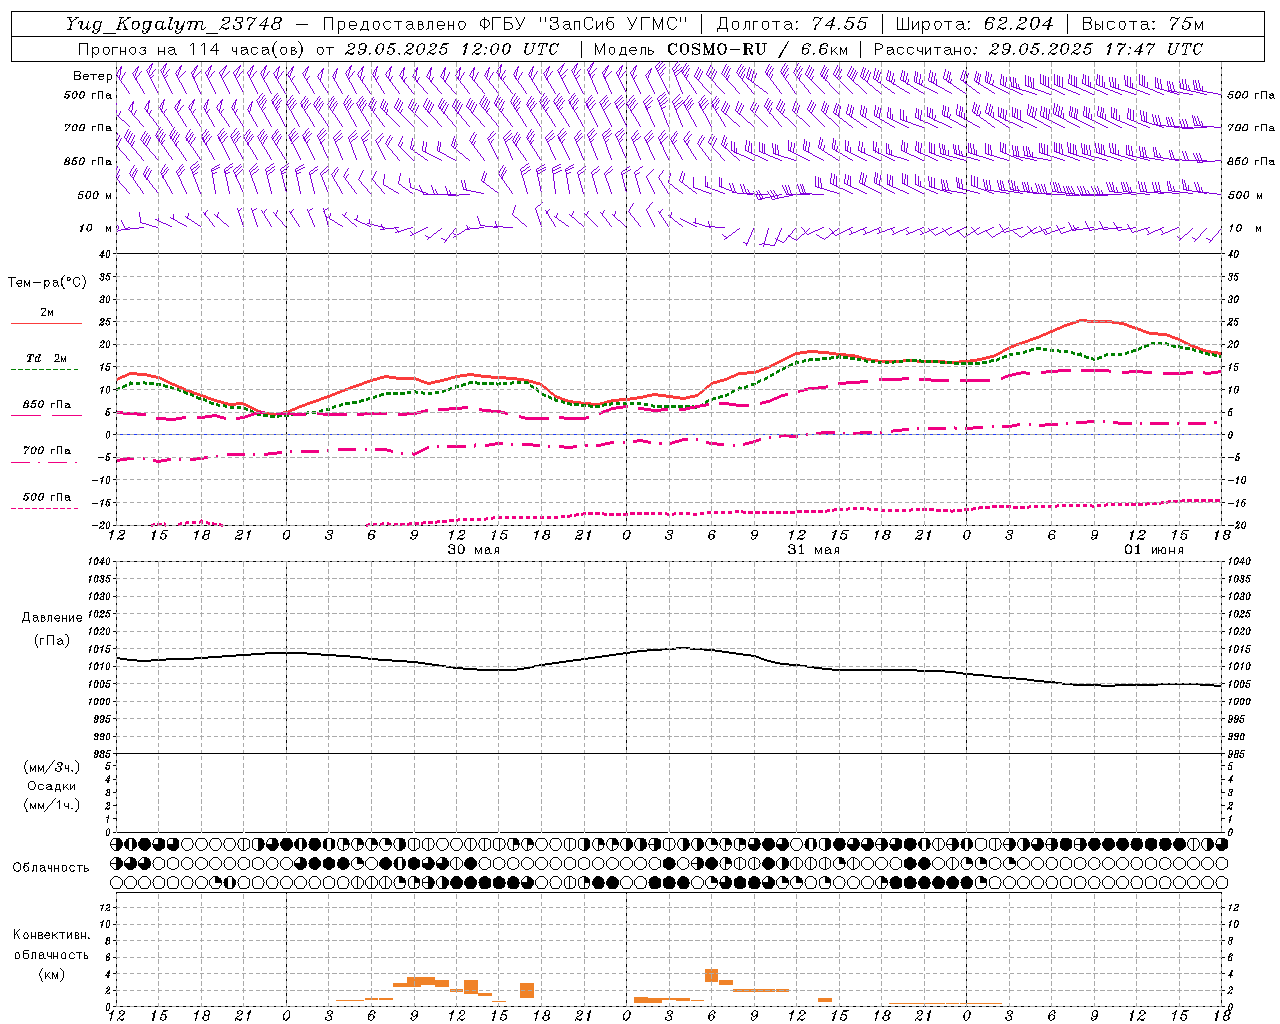Click the (мм/3ч.) precipitation unit label
Viewport: 1280px width, 1024px height.
point(52,767)
